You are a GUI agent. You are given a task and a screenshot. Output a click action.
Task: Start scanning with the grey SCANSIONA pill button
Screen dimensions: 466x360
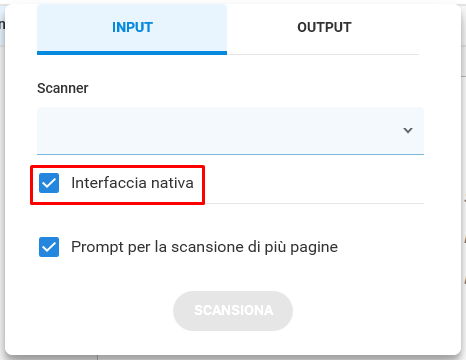[233, 311]
